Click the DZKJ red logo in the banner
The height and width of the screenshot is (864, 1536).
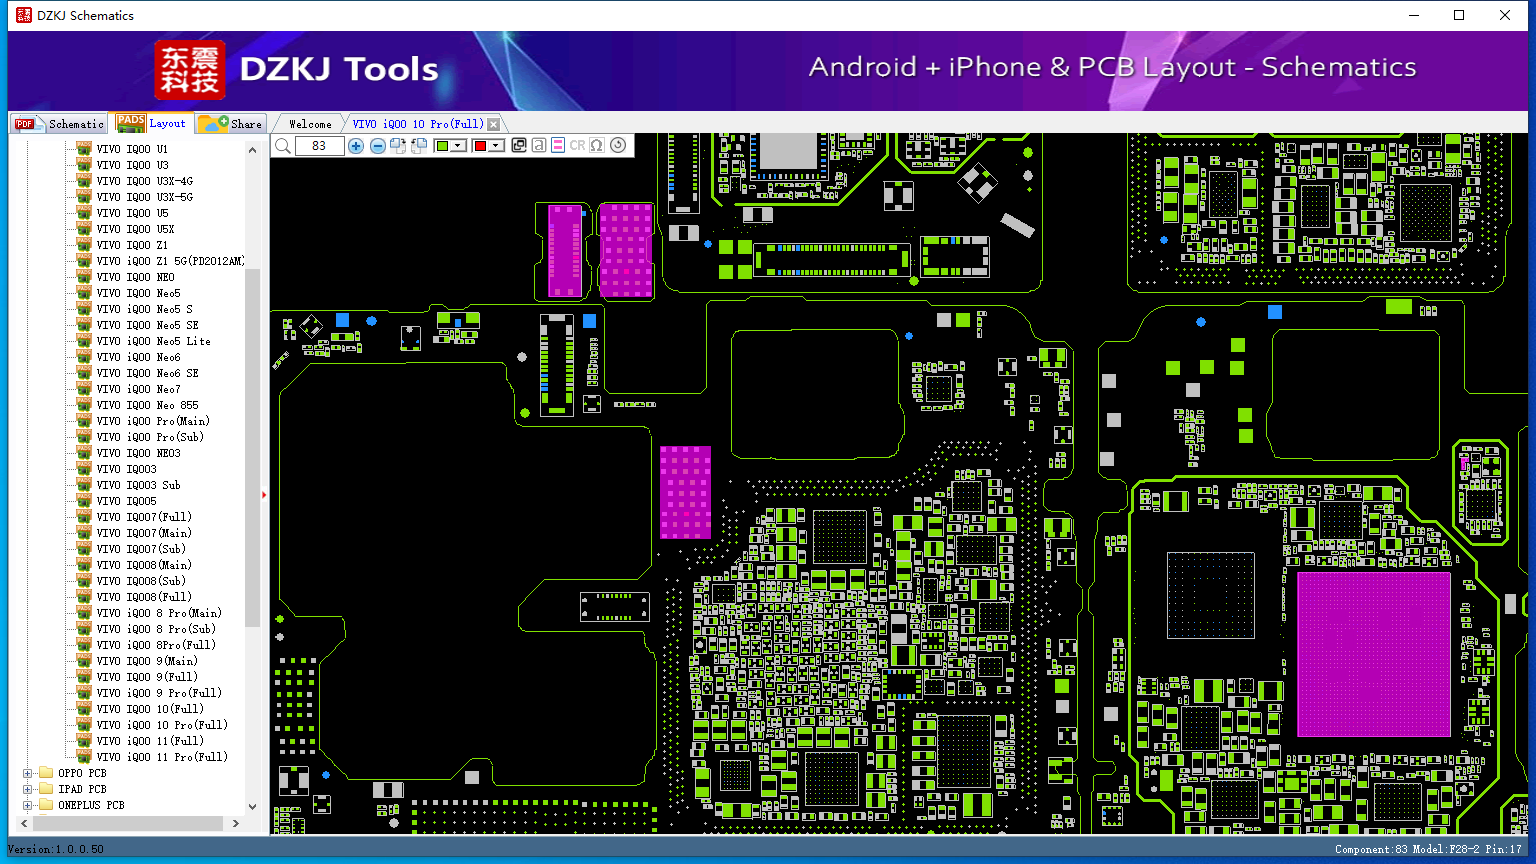click(x=190, y=69)
